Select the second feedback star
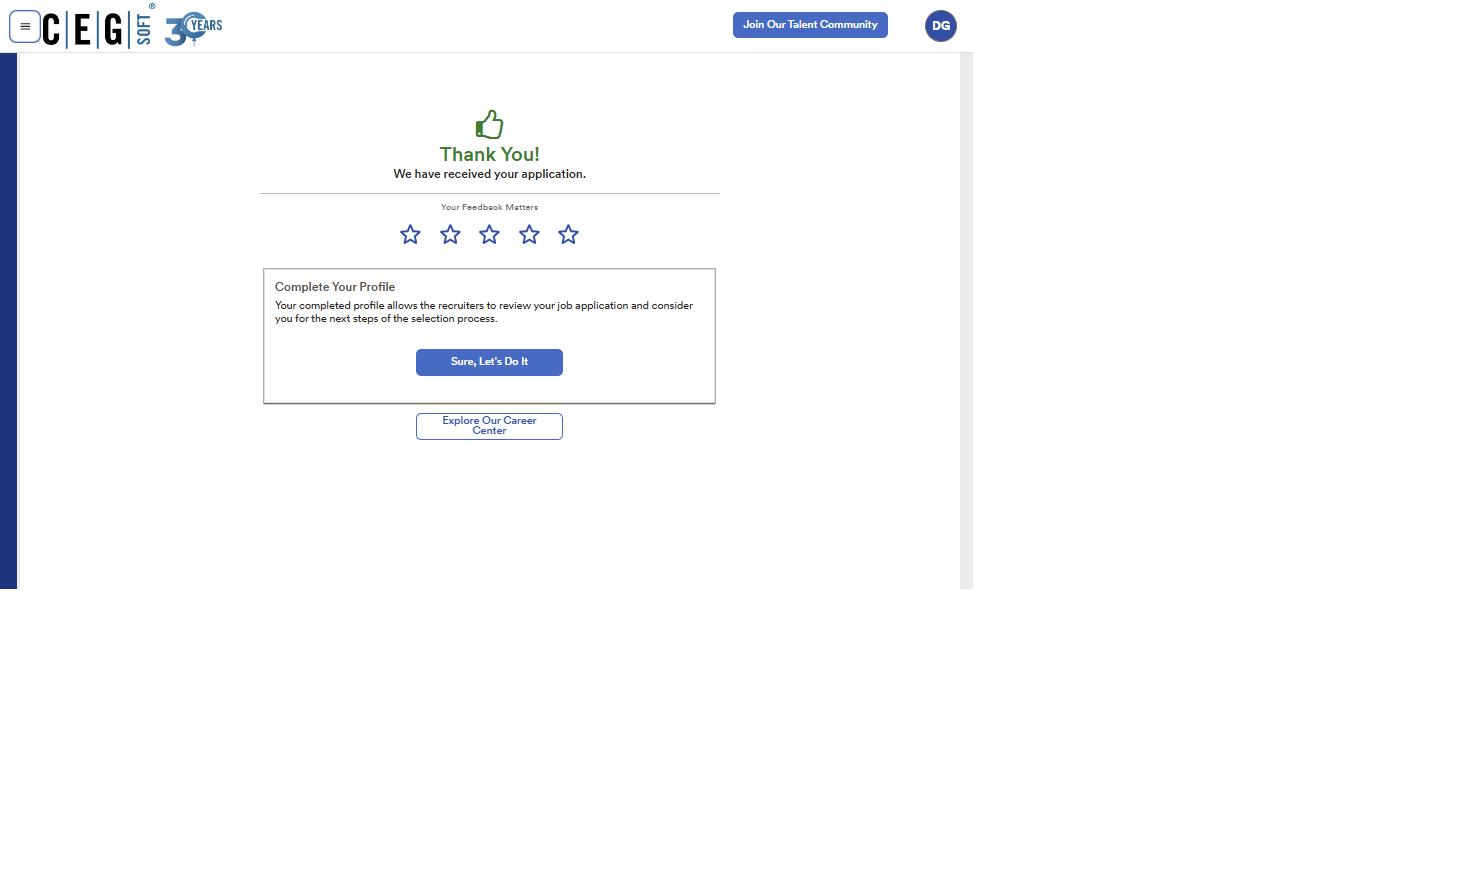 [450, 235]
